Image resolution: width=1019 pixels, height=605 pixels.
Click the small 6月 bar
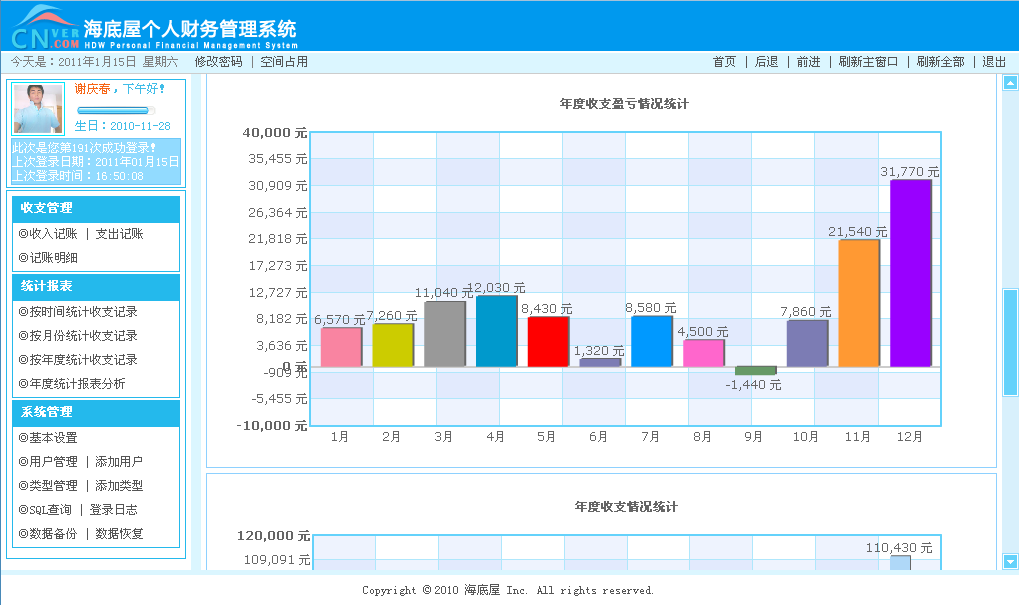(x=600, y=363)
